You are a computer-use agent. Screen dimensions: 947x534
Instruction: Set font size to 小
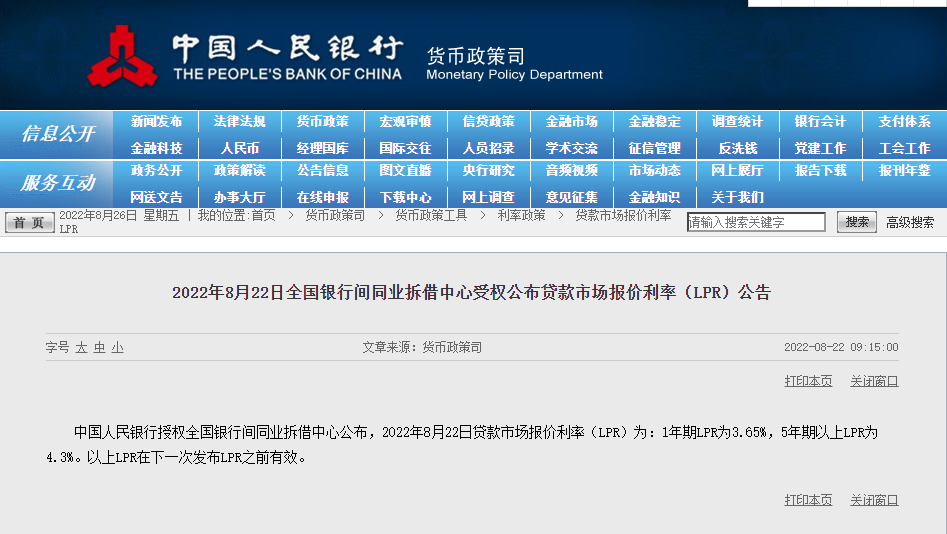[118, 347]
